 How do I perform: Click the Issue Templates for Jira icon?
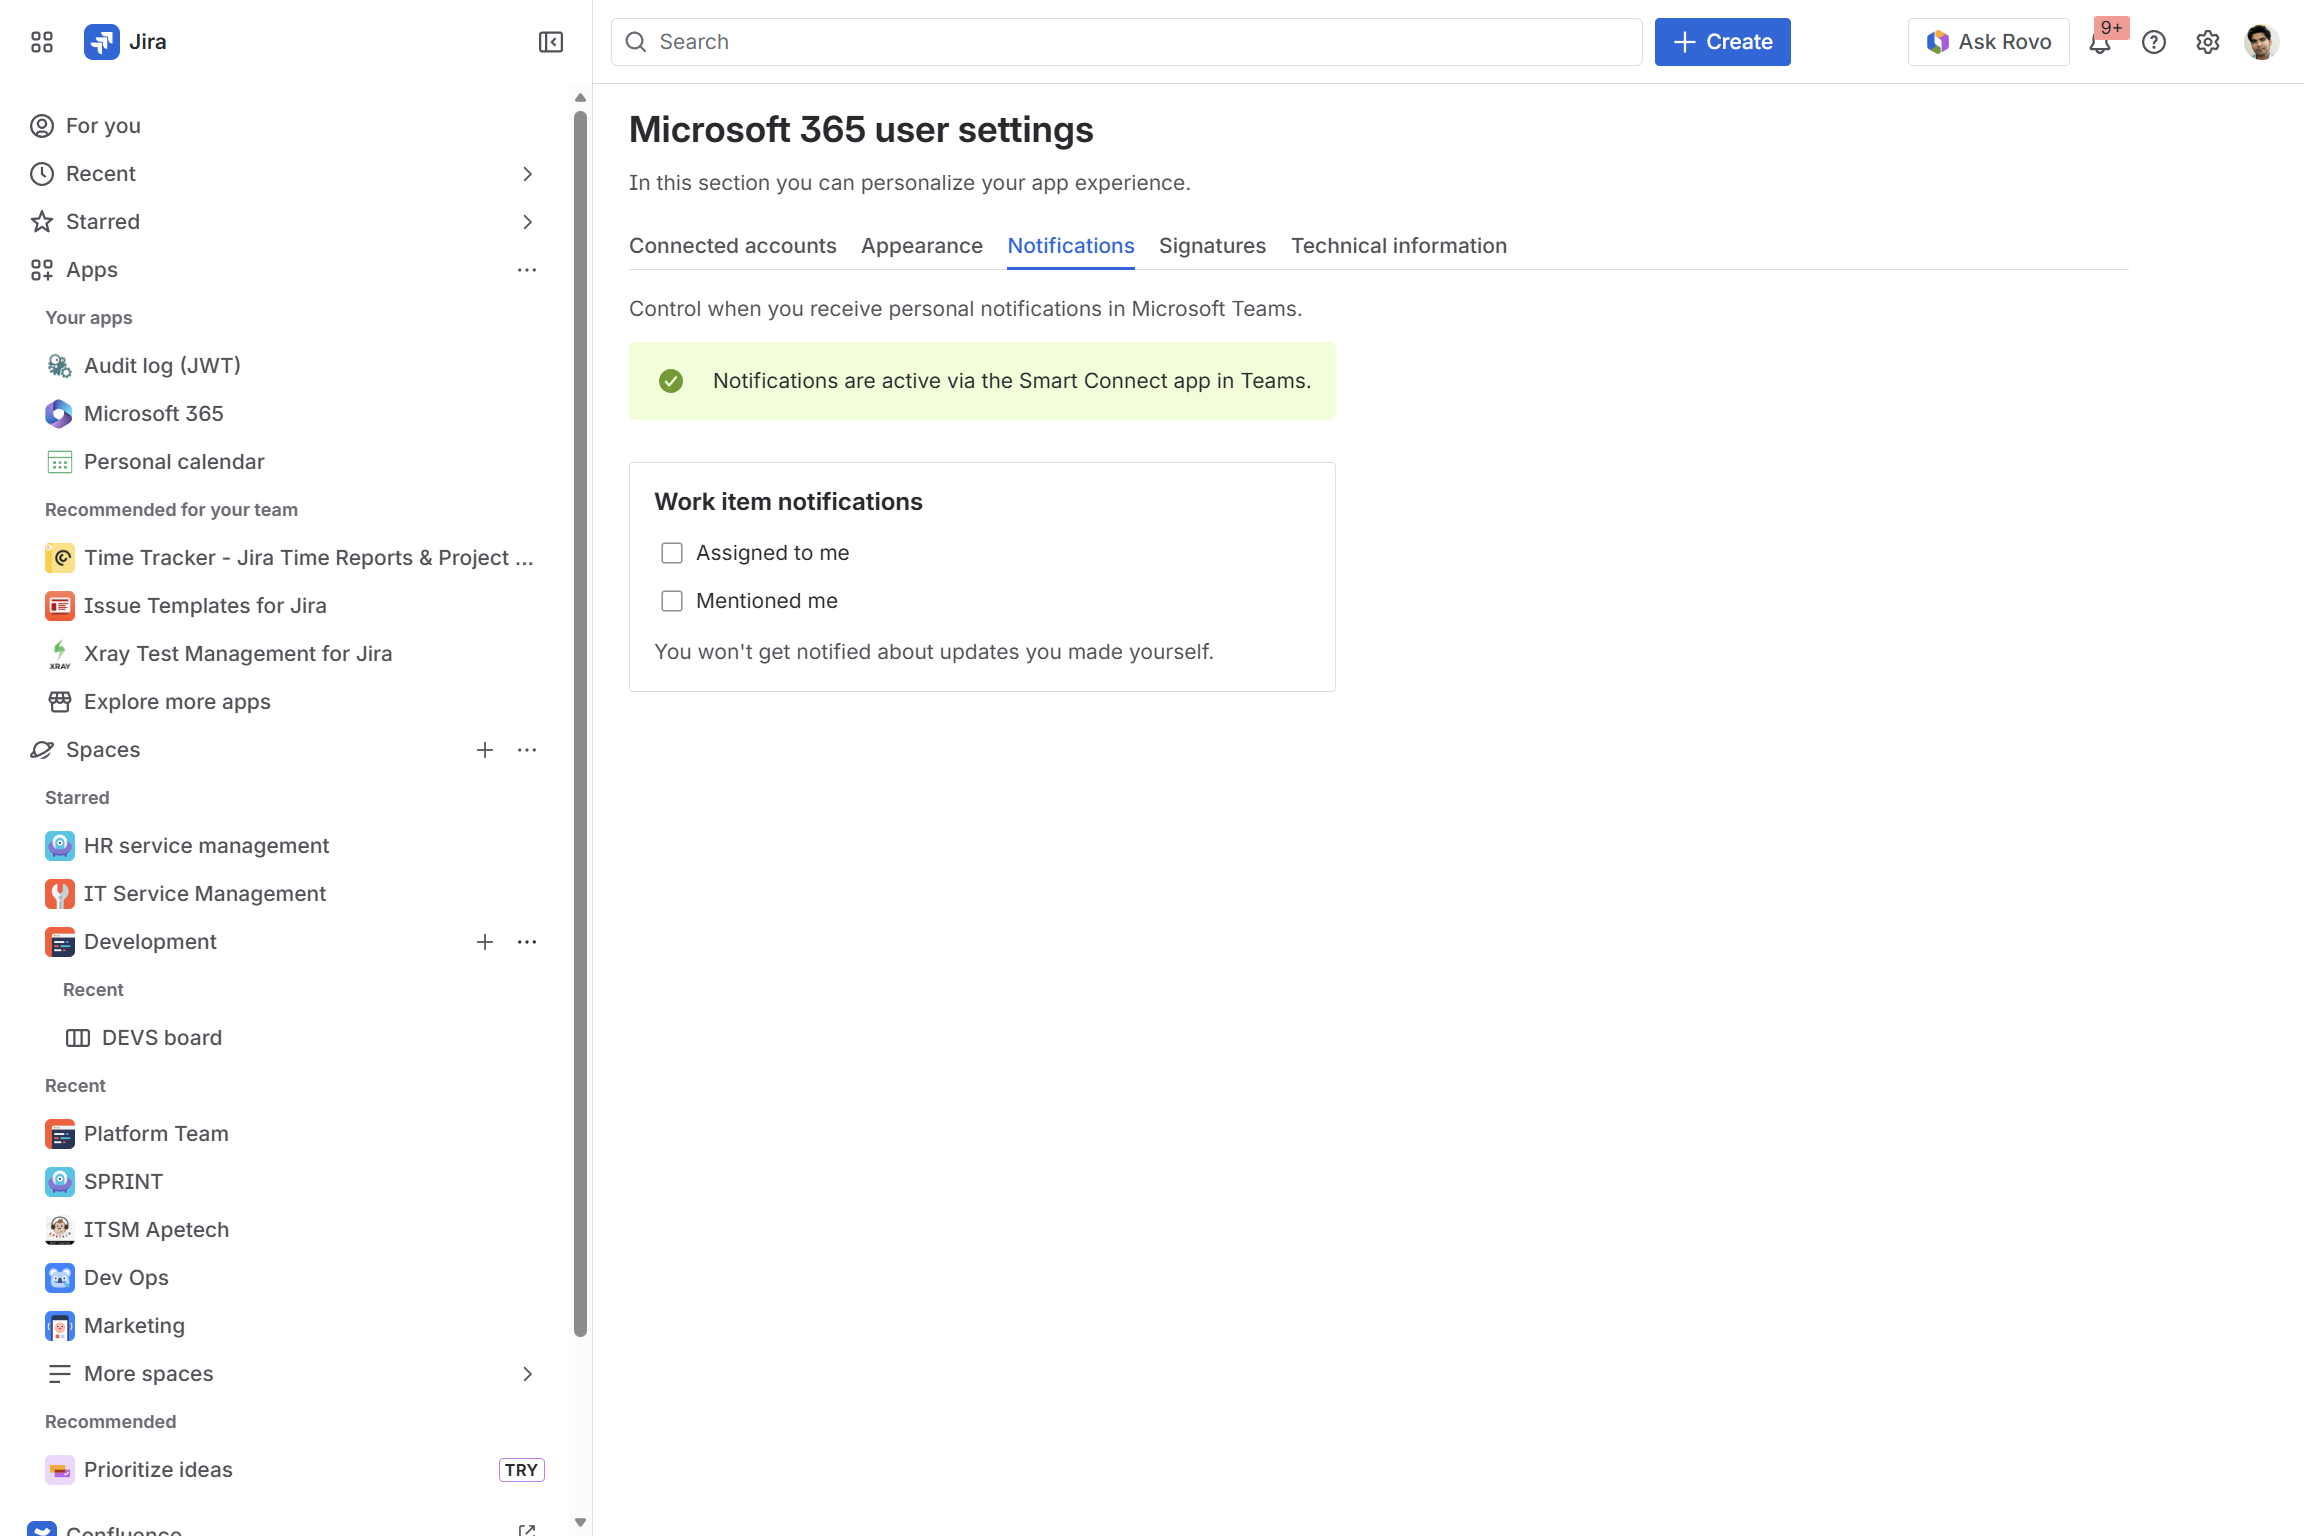click(59, 606)
